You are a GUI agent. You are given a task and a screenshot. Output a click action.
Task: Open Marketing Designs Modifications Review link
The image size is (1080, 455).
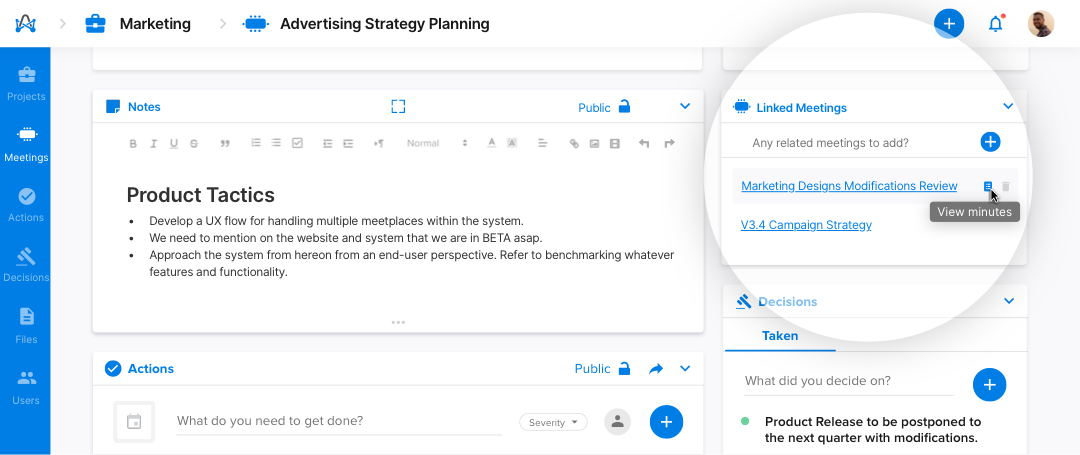[x=849, y=186]
